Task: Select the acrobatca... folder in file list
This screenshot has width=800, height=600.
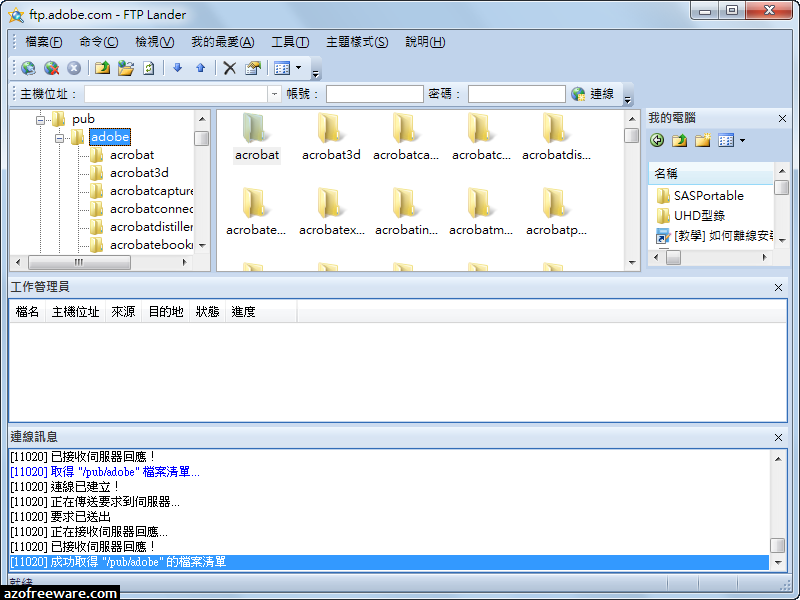Action: coord(406,137)
